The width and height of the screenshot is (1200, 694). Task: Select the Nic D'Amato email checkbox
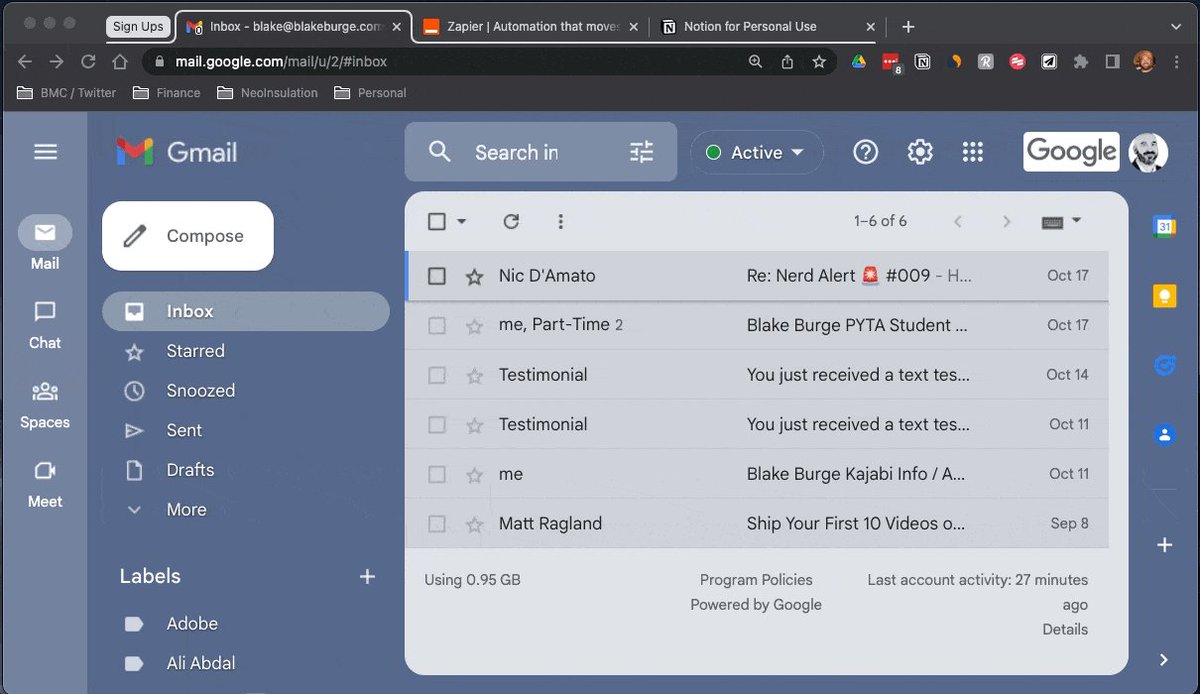437,275
